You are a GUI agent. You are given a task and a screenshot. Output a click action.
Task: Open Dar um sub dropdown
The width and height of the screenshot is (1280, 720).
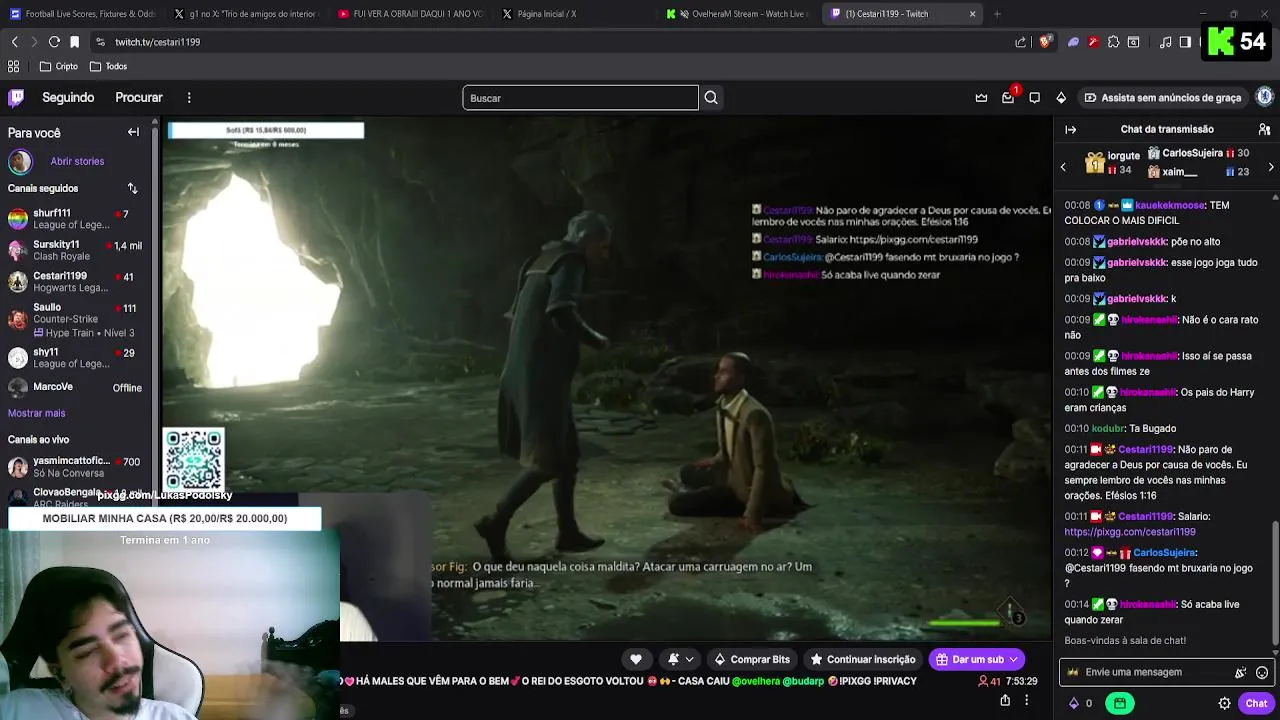click(978, 659)
